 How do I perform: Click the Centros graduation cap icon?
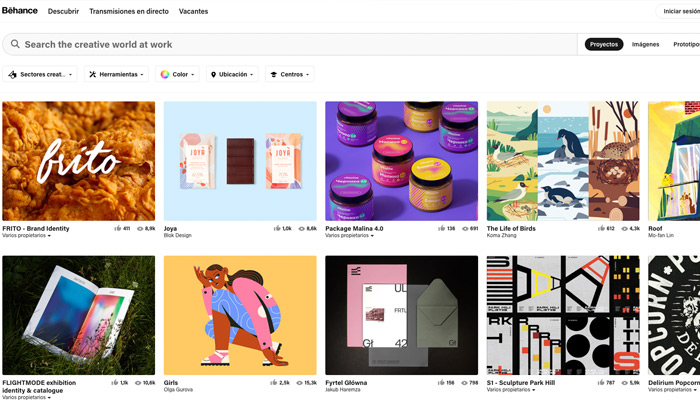274,75
